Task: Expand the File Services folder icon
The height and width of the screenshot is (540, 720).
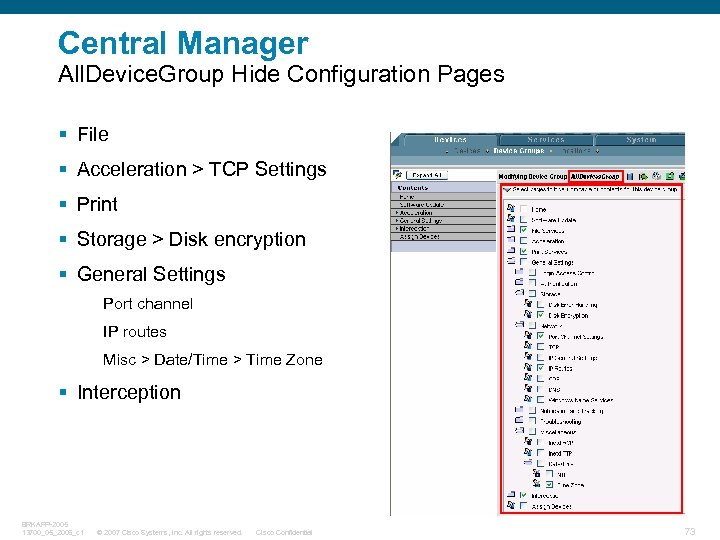Action: point(511,228)
